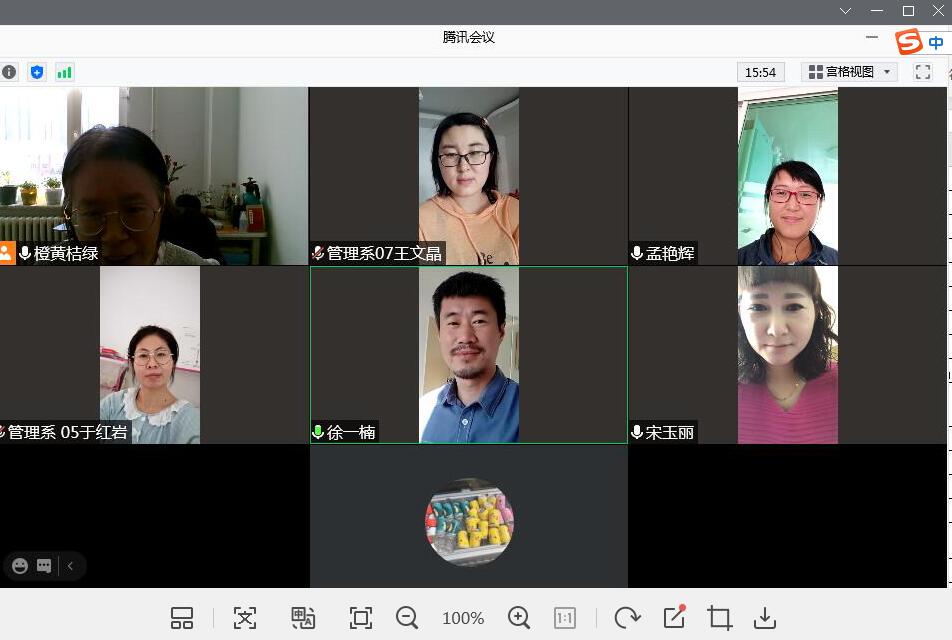Click the muted mic icon of 管理系07王文晶
This screenshot has width=952, height=640.
318,253
